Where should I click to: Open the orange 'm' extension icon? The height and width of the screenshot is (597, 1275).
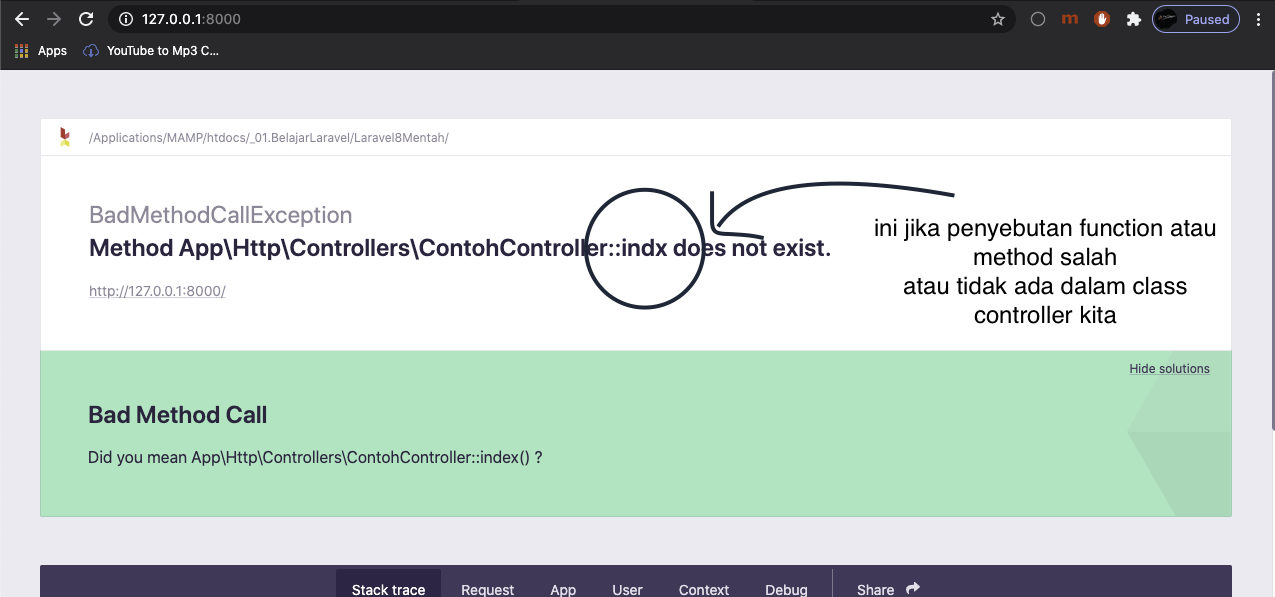pos(1070,19)
